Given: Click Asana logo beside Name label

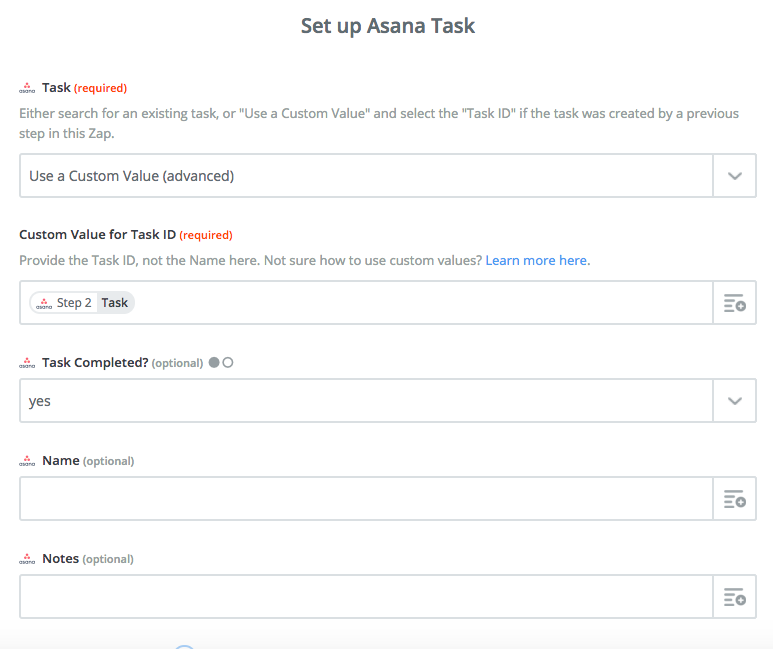Looking at the screenshot, I should click(27, 461).
